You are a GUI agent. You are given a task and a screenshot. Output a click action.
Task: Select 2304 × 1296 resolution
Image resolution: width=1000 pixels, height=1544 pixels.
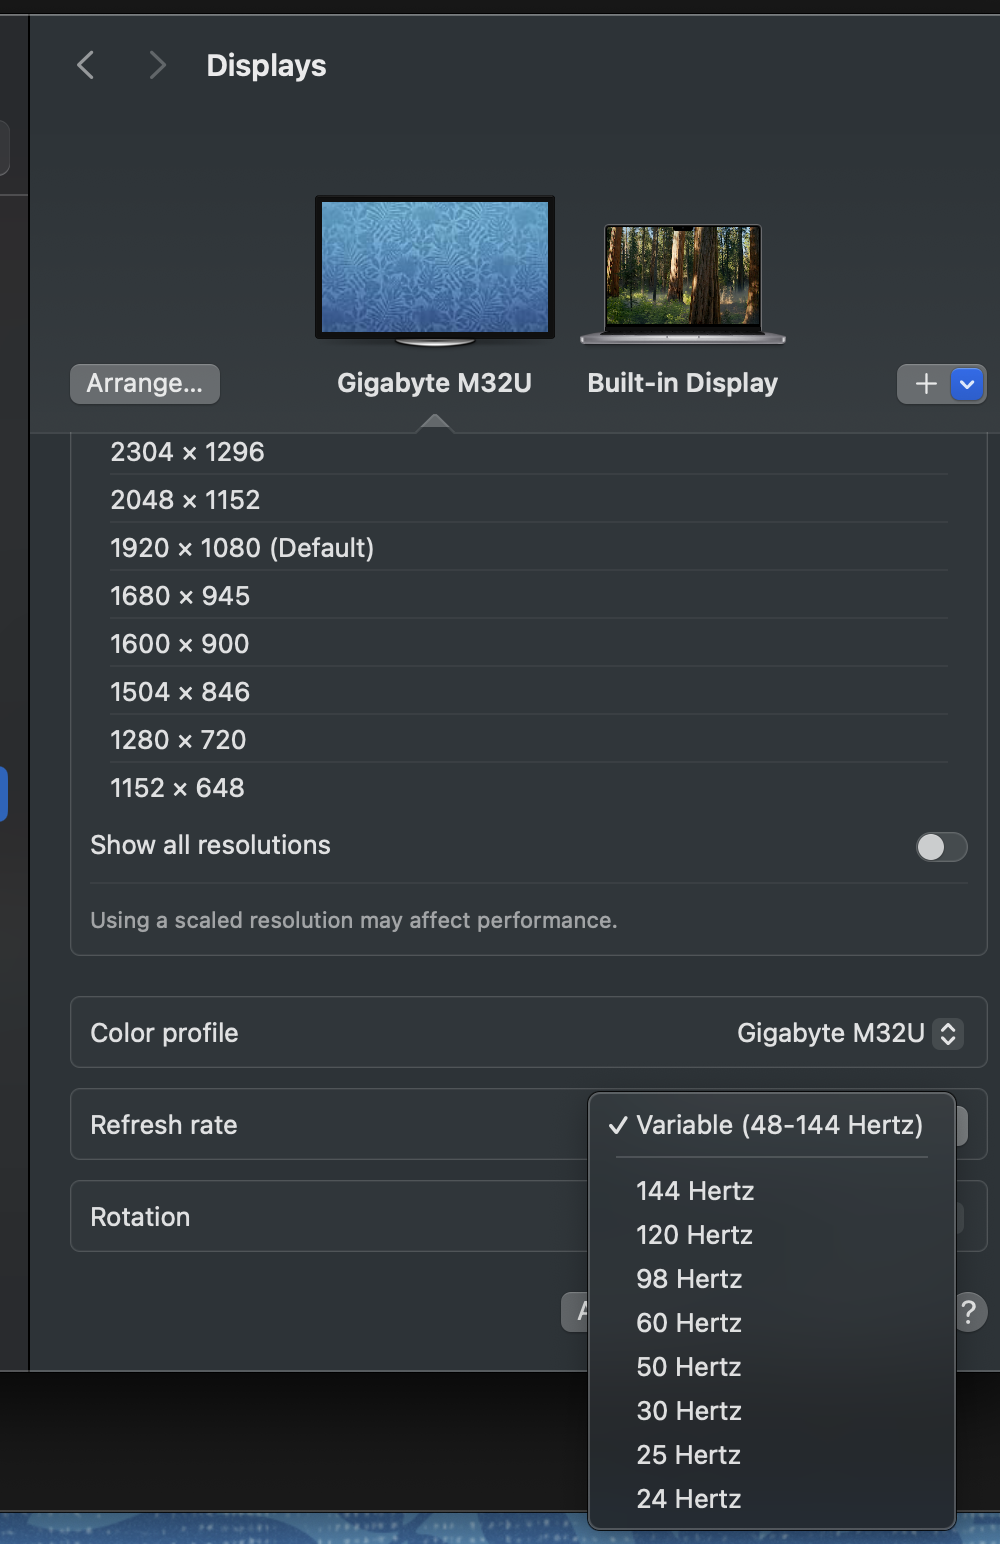[187, 452]
